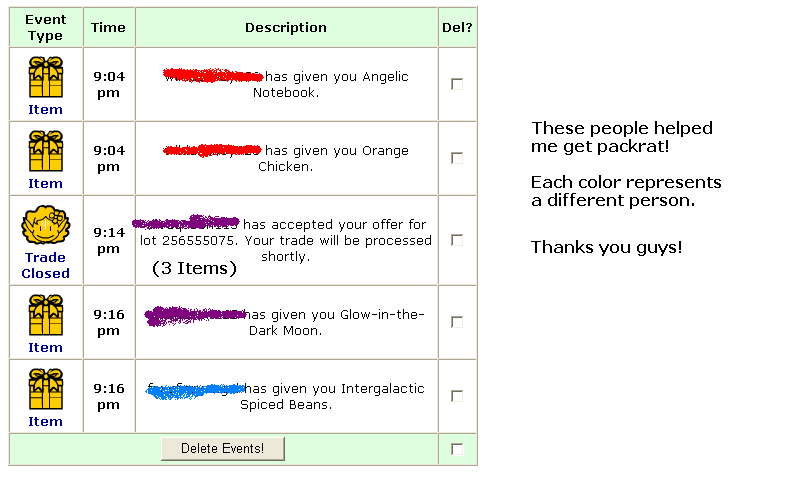The image size is (800, 500).
Task: Click gift icon for Angelic Notebook event
Action: coord(46,77)
